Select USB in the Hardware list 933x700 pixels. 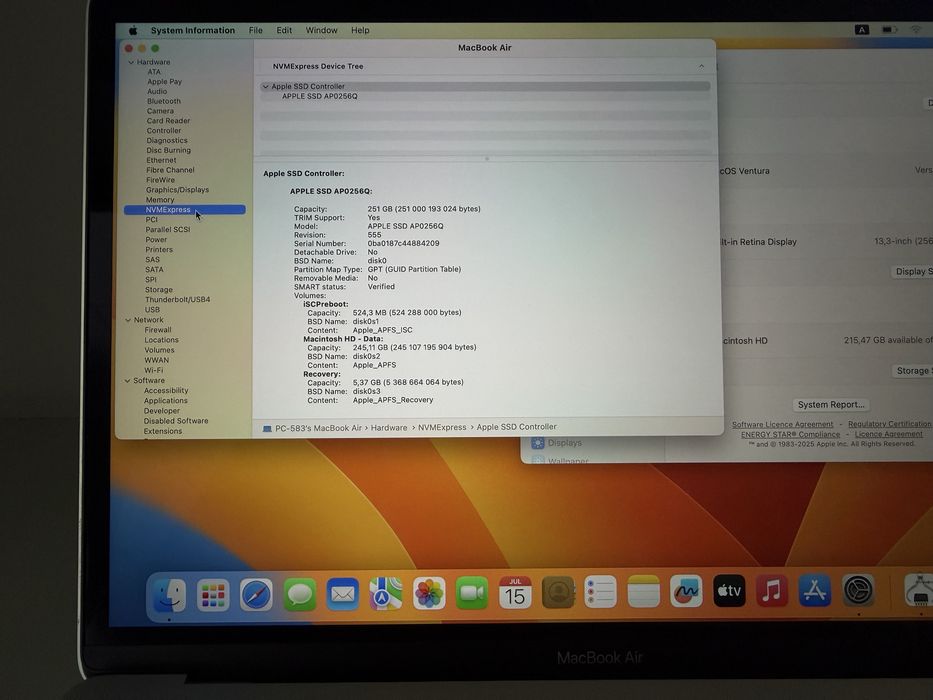(152, 310)
